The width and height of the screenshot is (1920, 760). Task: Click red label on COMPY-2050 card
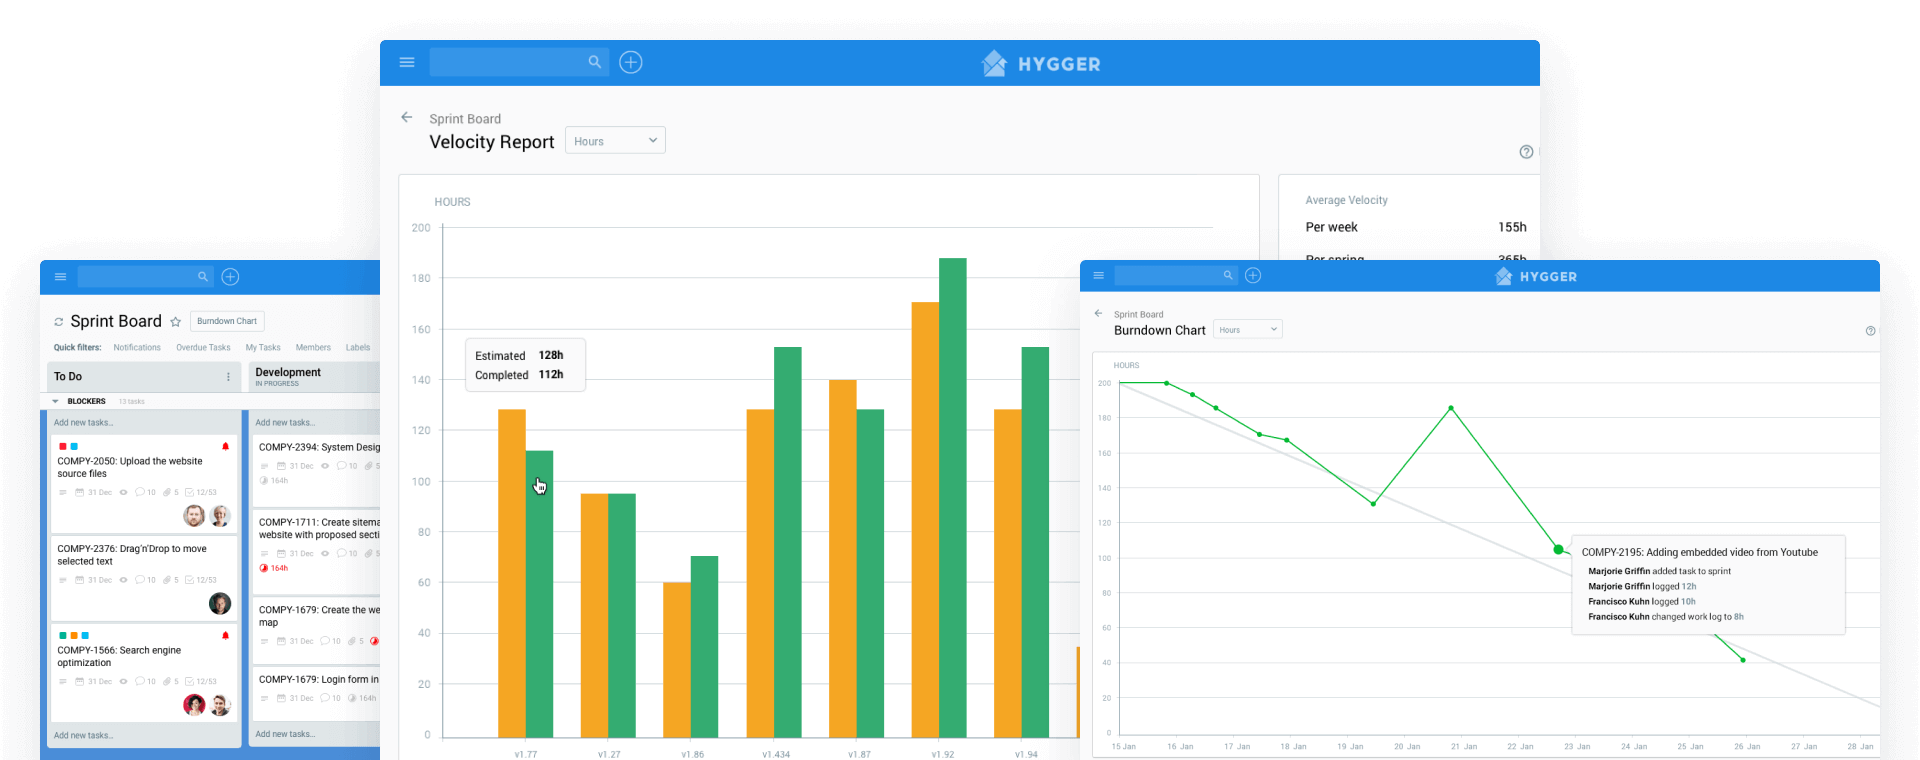(x=63, y=446)
